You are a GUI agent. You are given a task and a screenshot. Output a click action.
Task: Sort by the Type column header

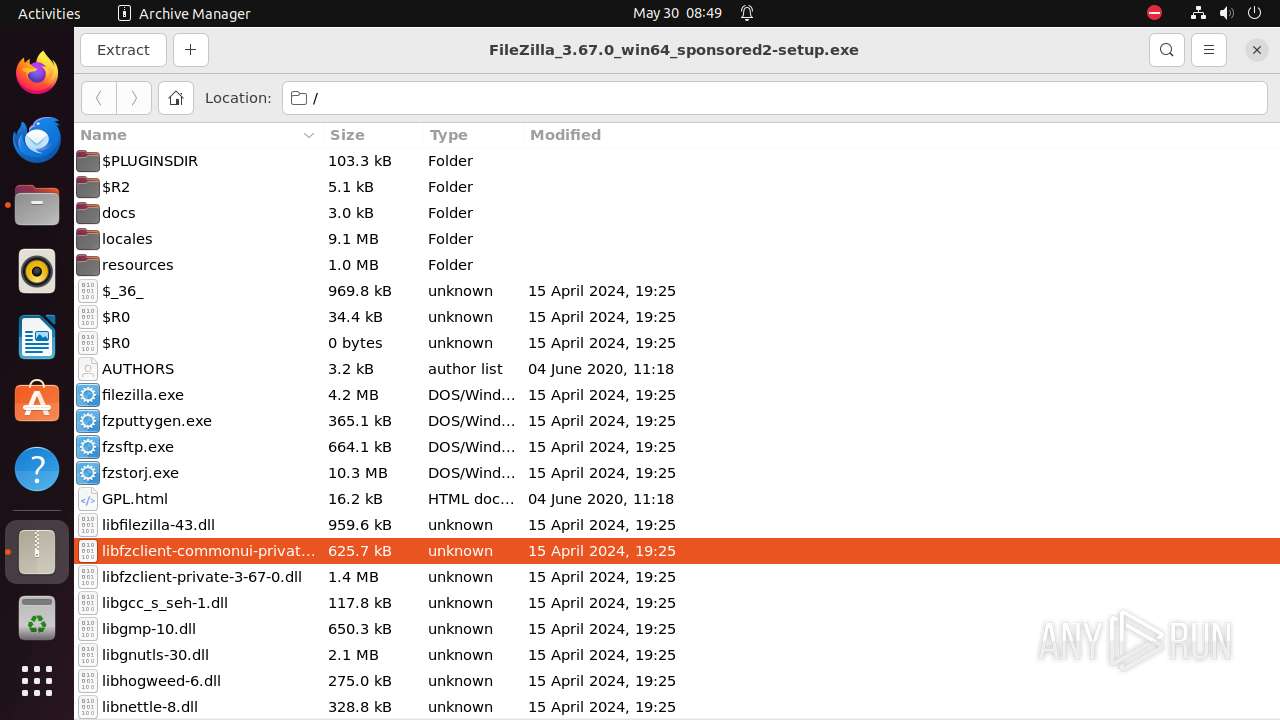472,135
